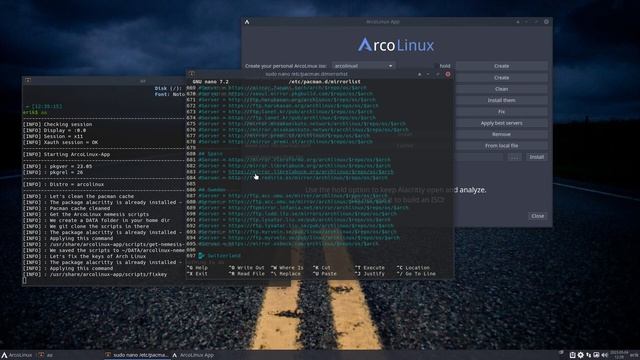Click '^T Execute' in nano
The width and height of the screenshot is (640, 360).
click(370, 268)
